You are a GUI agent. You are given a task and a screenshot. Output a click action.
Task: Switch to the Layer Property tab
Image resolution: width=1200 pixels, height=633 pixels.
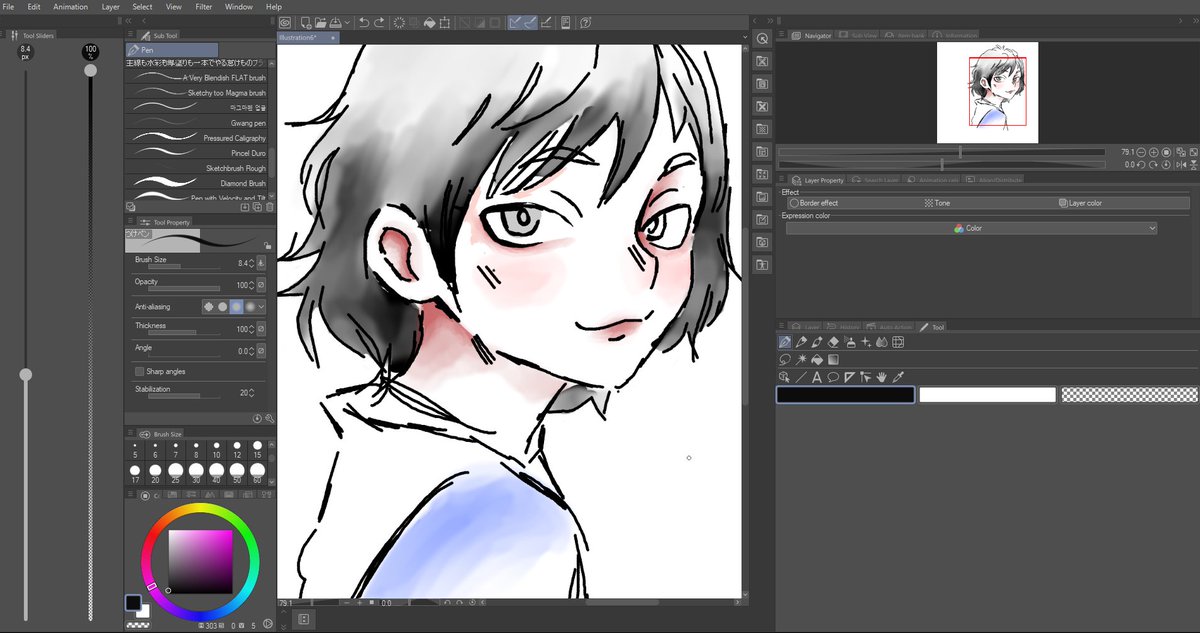pos(819,180)
